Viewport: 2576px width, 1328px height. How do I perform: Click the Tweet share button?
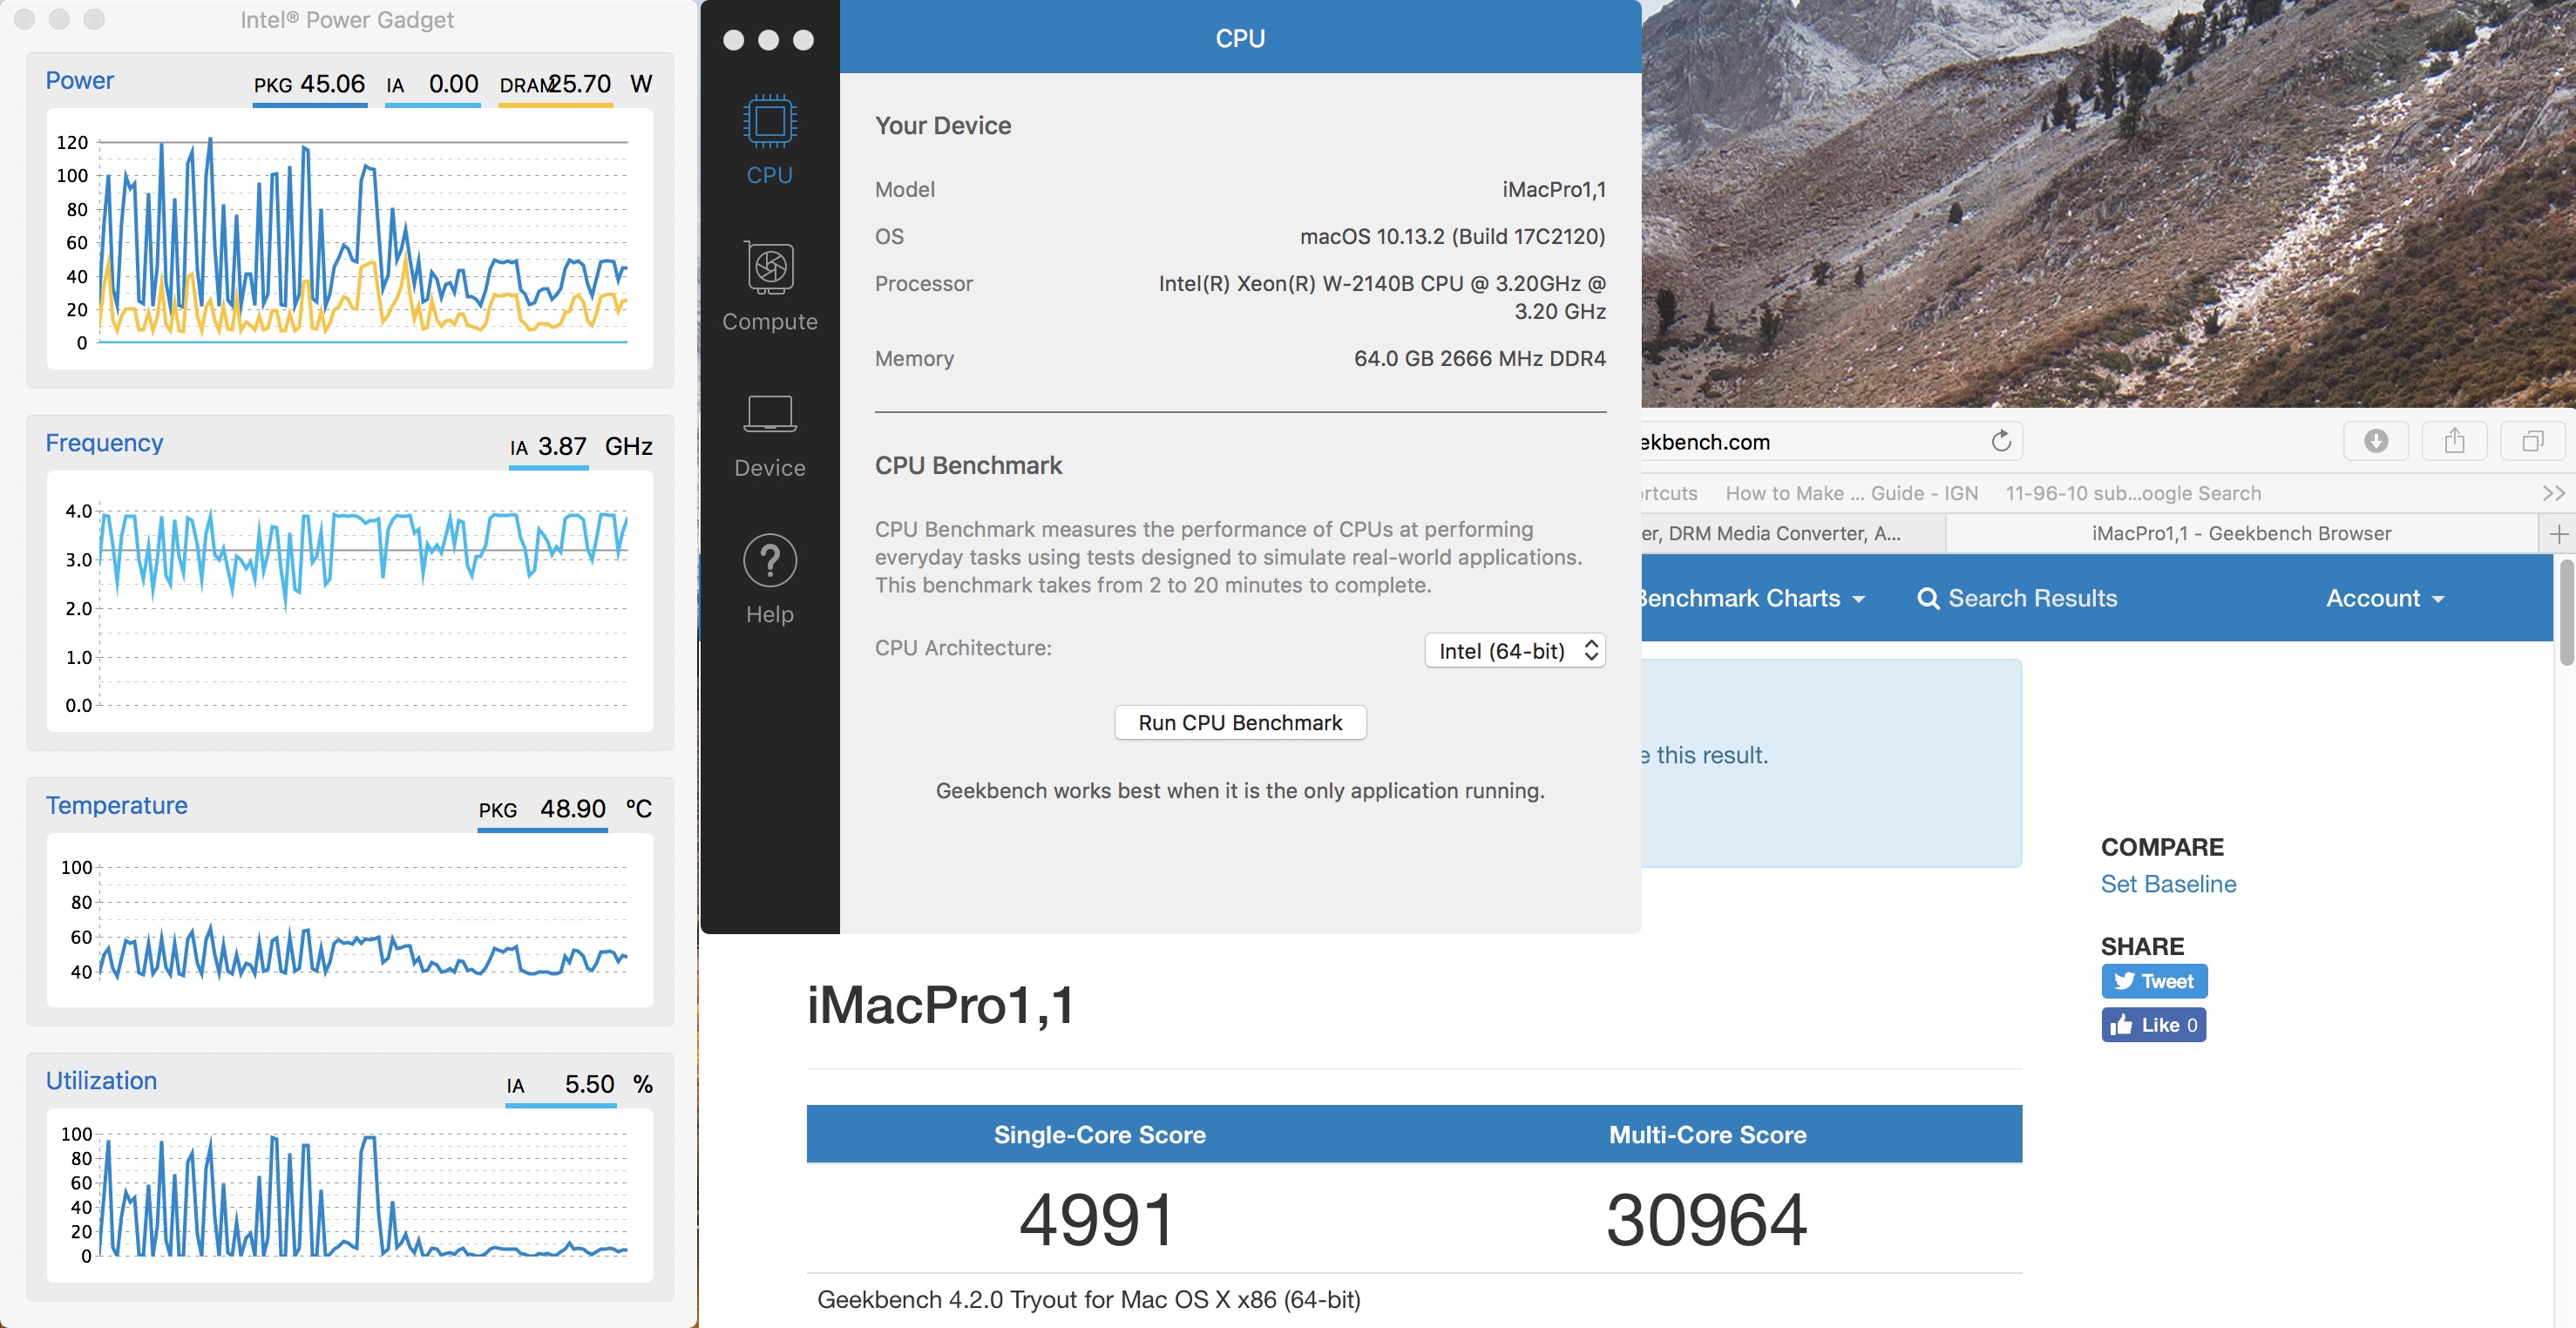click(2154, 981)
